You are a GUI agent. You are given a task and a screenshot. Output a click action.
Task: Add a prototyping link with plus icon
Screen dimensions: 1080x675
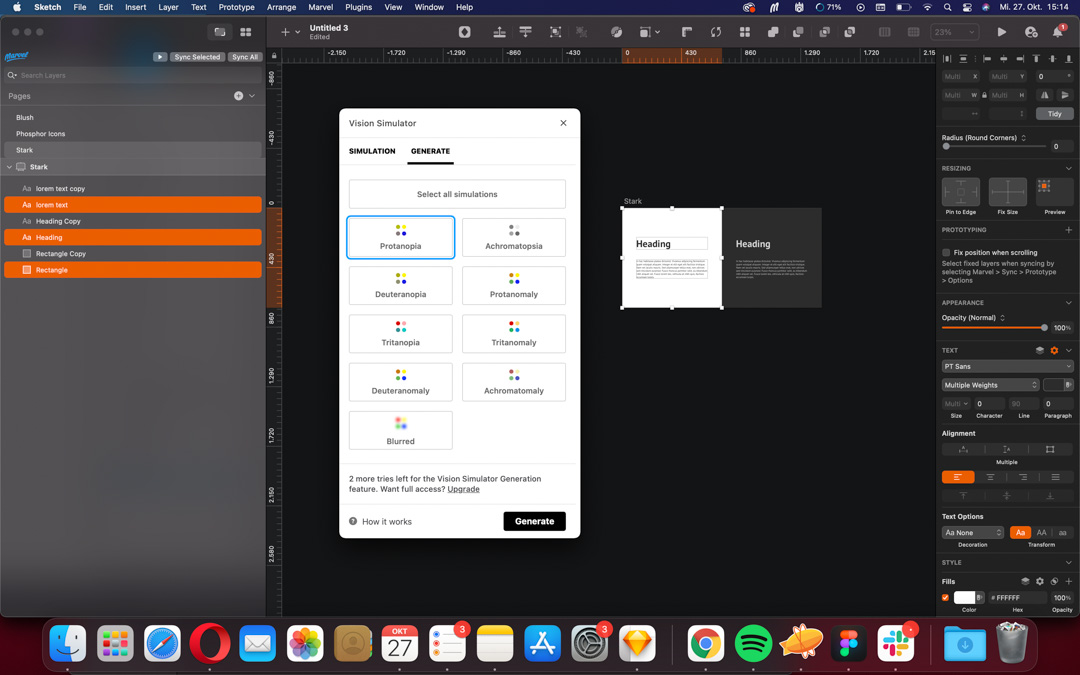point(1068,230)
